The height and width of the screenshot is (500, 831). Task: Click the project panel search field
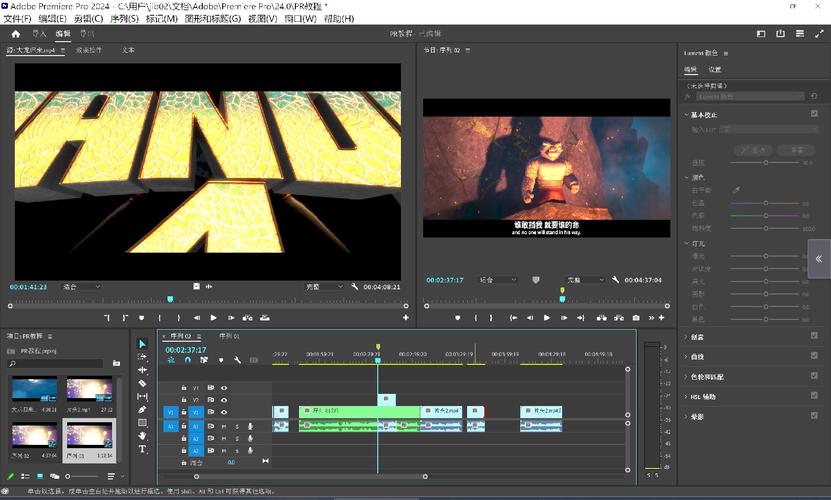click(x=56, y=363)
